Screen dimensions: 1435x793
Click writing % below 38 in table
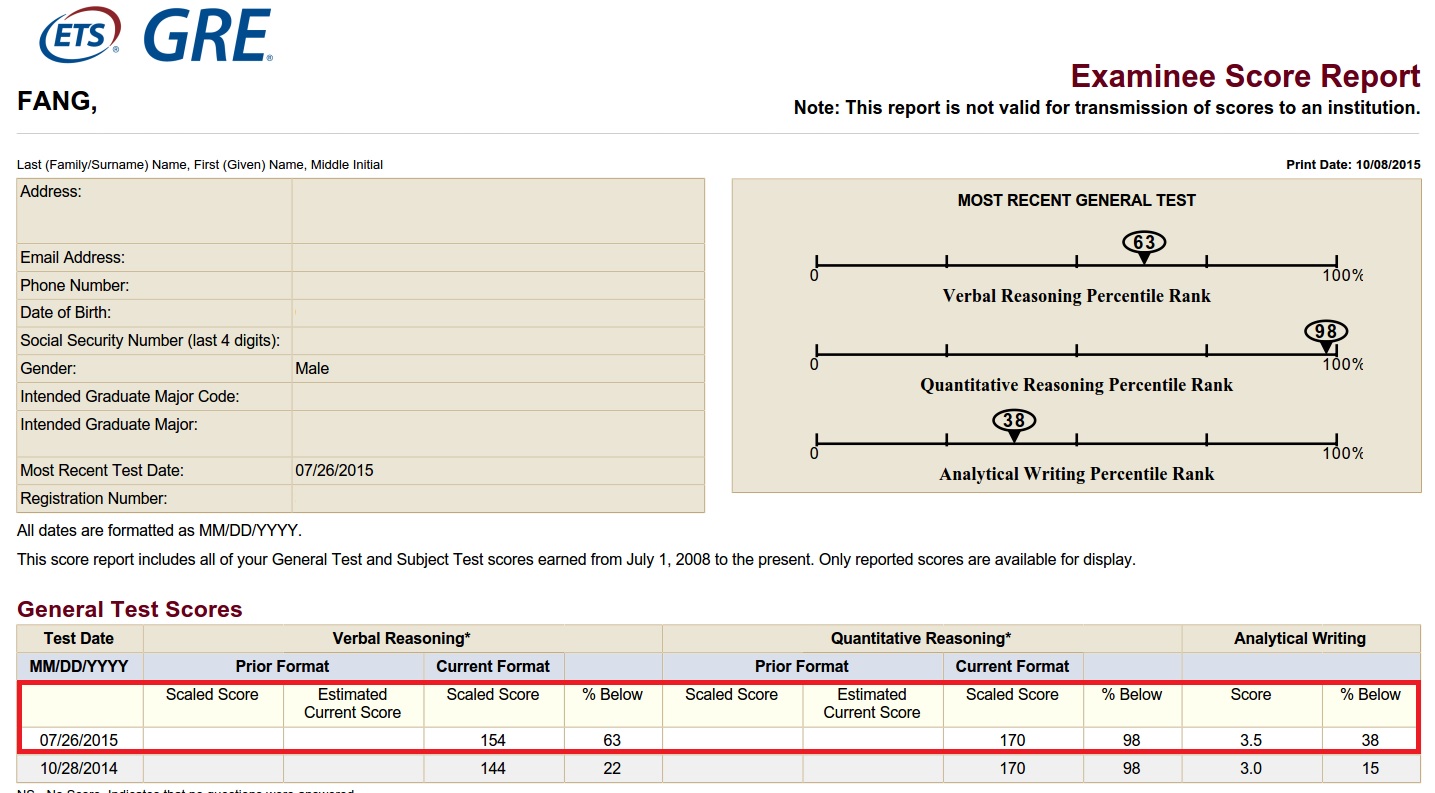[1370, 740]
